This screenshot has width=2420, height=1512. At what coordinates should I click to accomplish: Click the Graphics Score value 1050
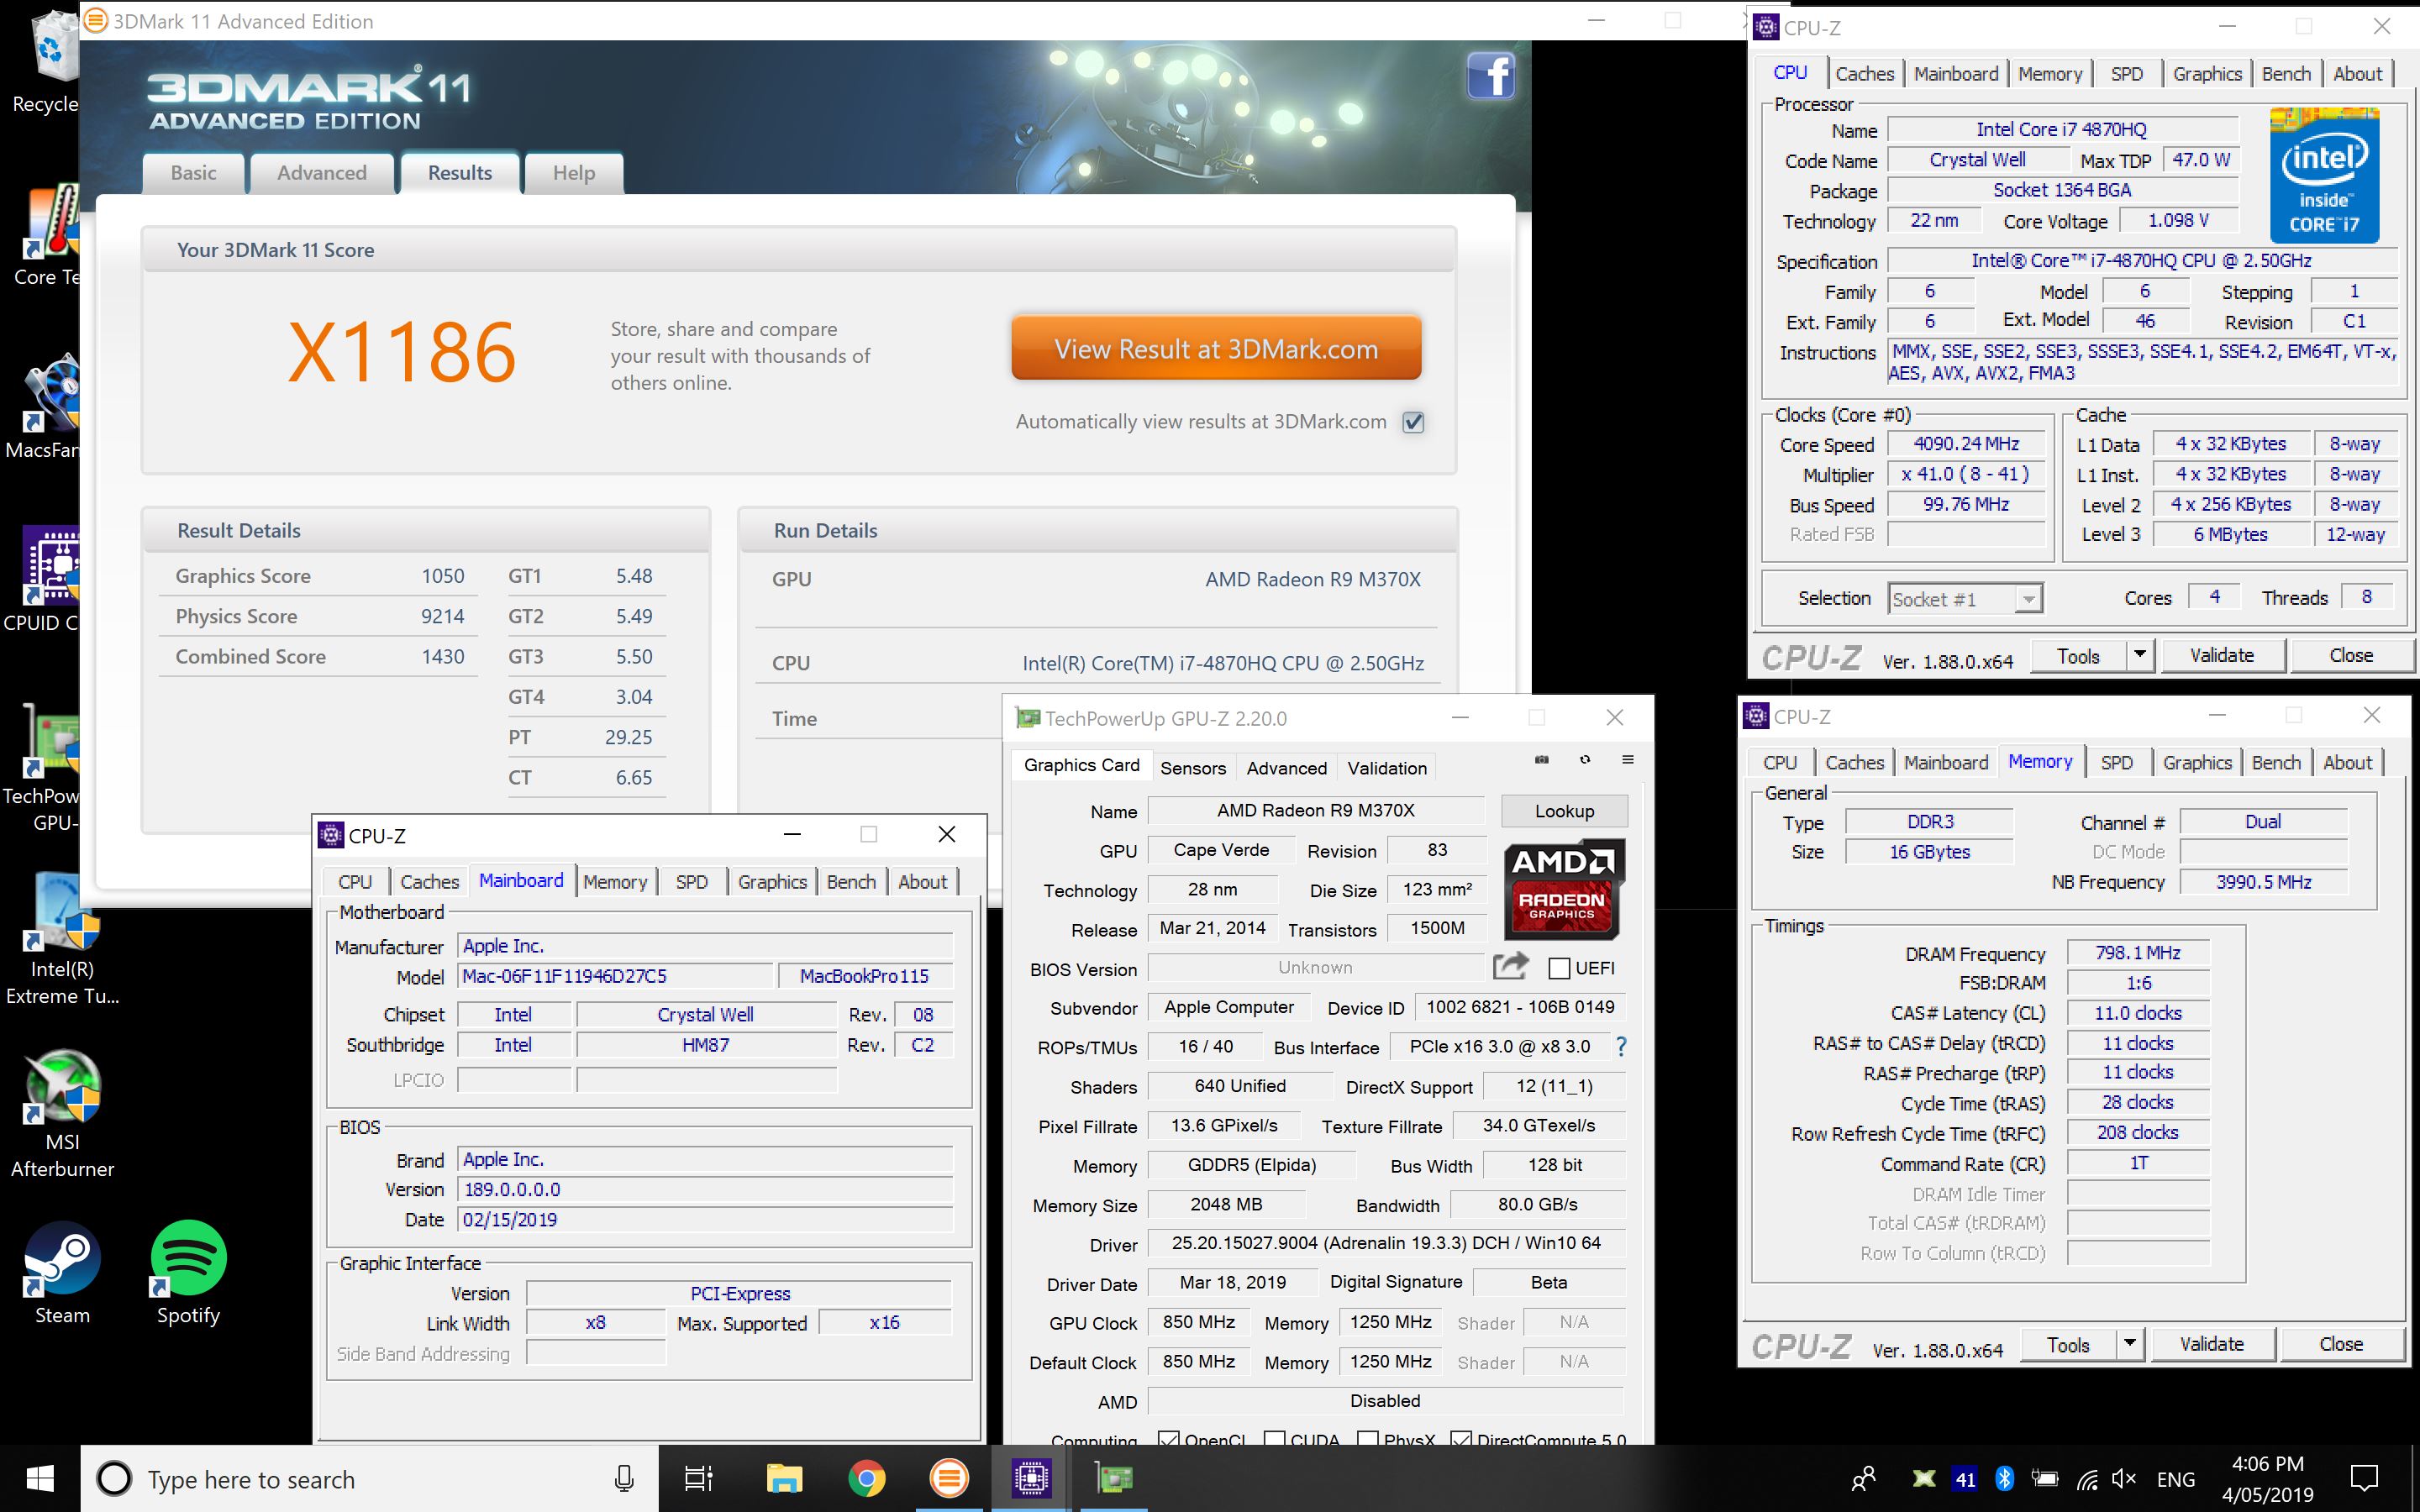click(x=442, y=576)
